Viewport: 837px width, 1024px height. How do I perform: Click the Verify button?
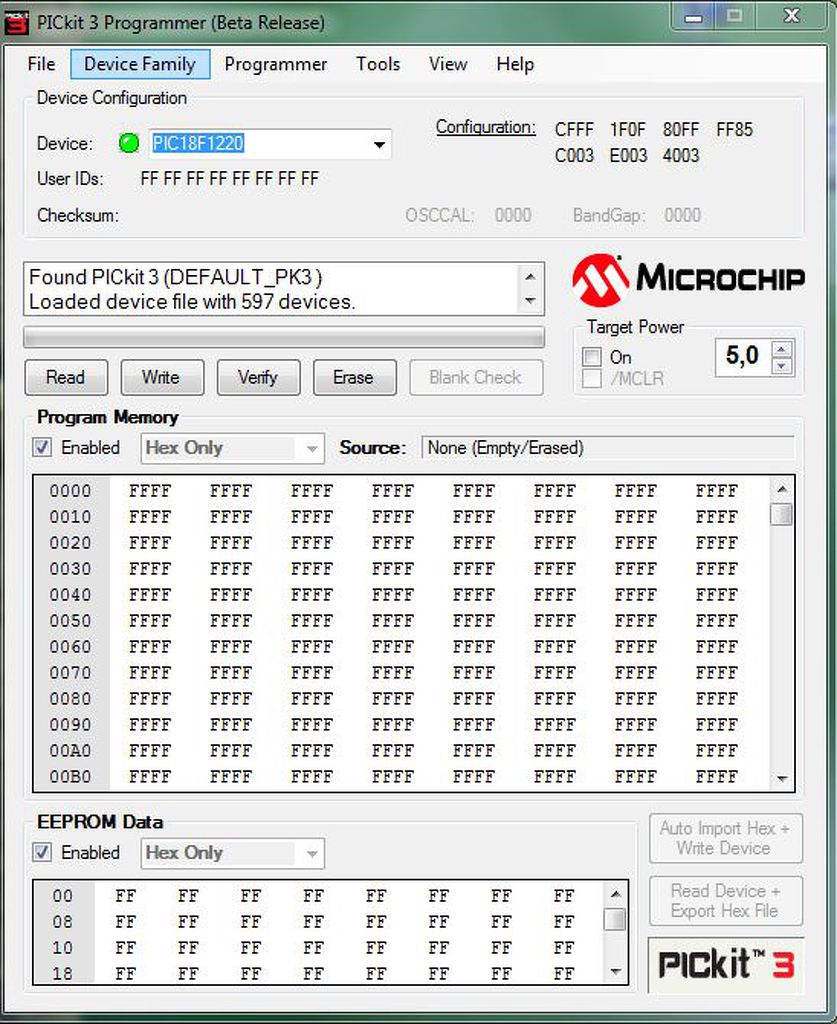coord(258,377)
